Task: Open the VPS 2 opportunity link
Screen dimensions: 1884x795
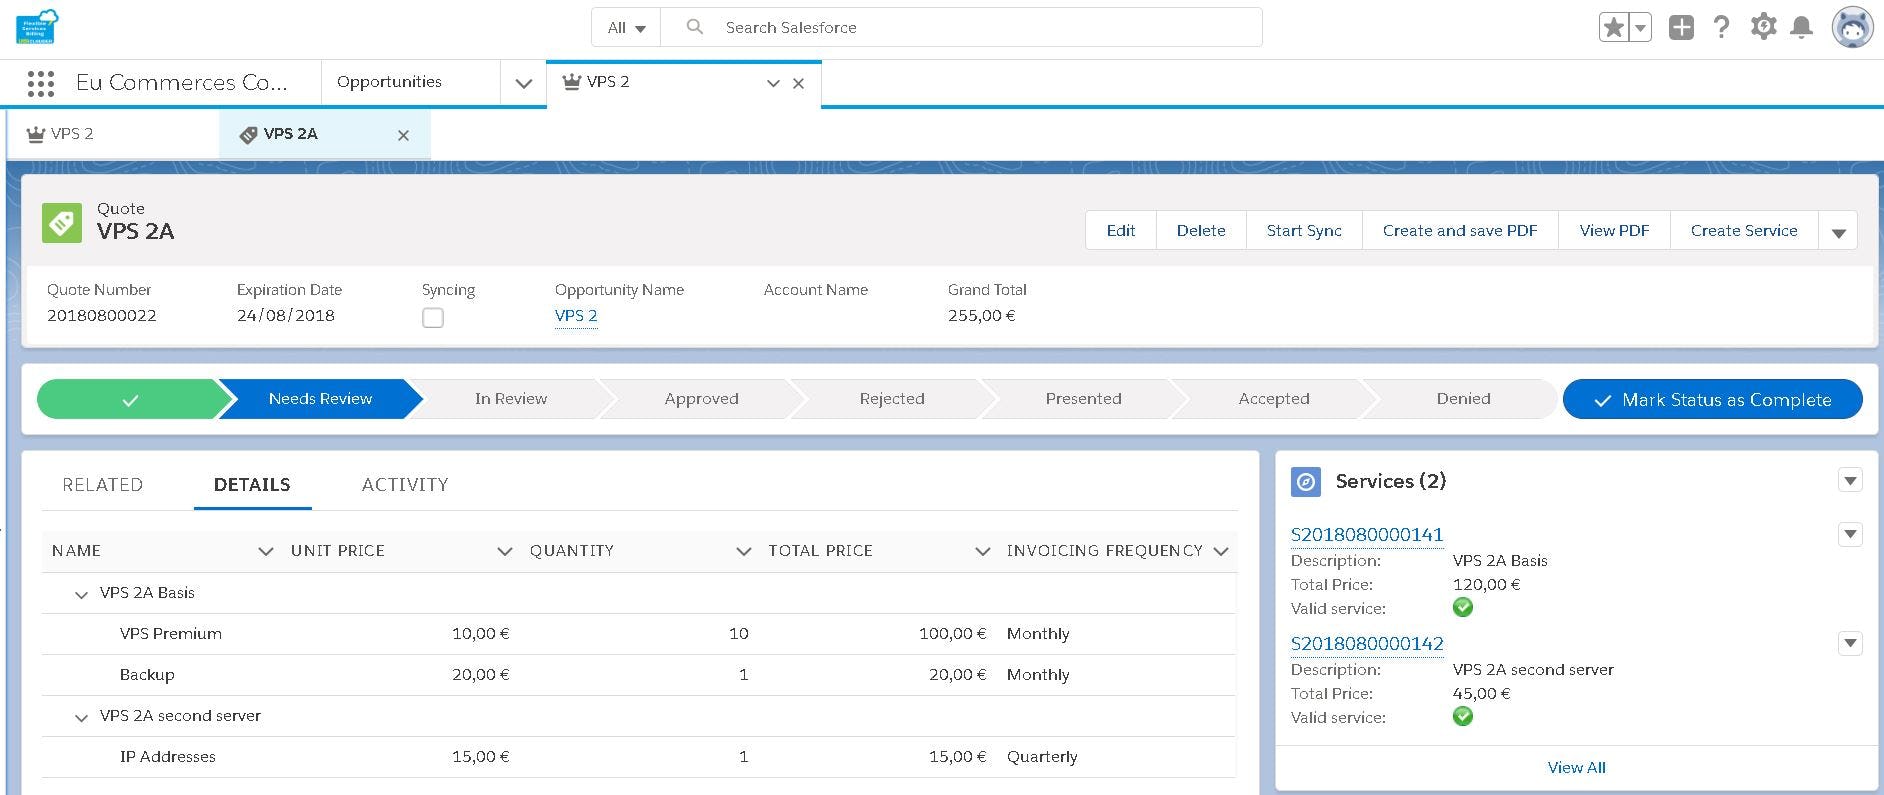Action: [x=576, y=316]
